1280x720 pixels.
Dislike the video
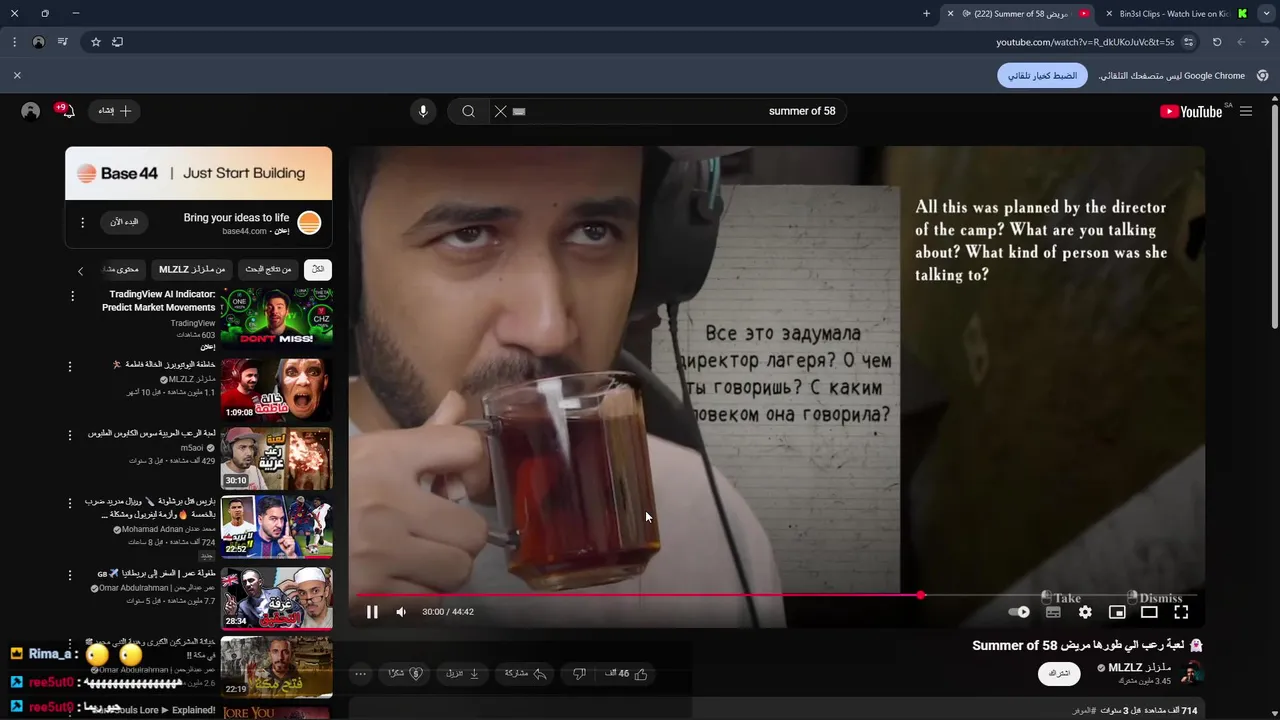579,674
